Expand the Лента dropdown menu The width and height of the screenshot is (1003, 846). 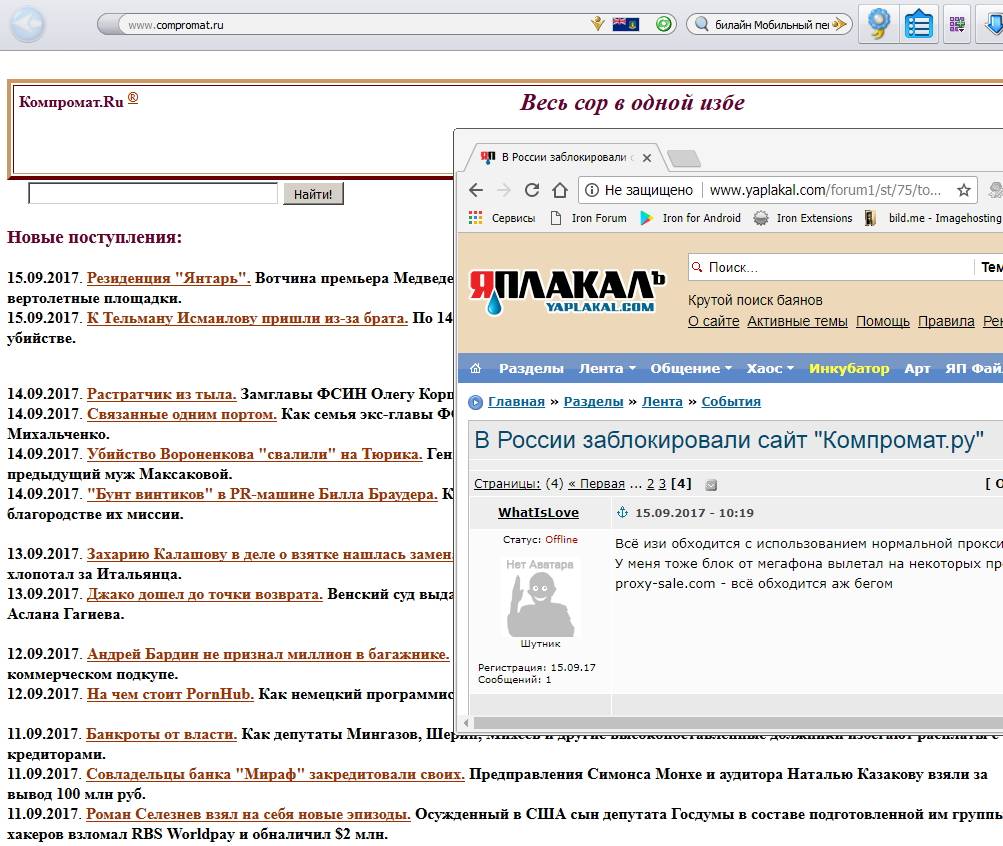click(607, 368)
